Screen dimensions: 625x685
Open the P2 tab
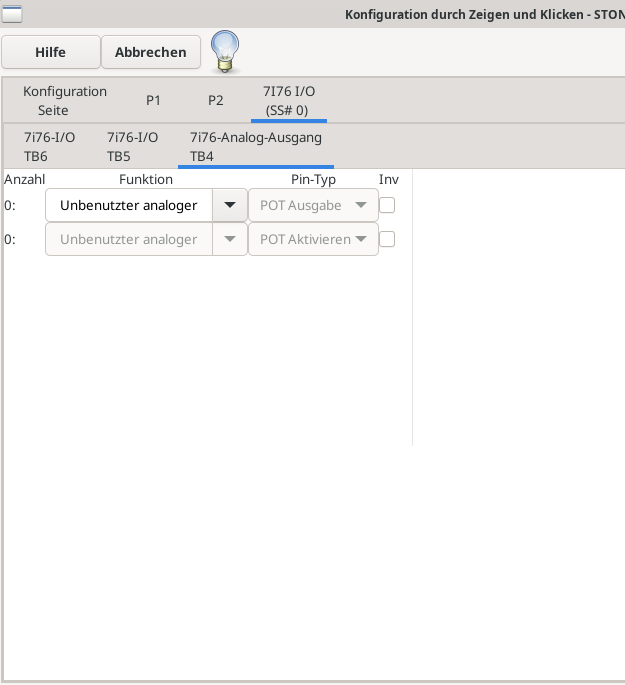coord(215,100)
